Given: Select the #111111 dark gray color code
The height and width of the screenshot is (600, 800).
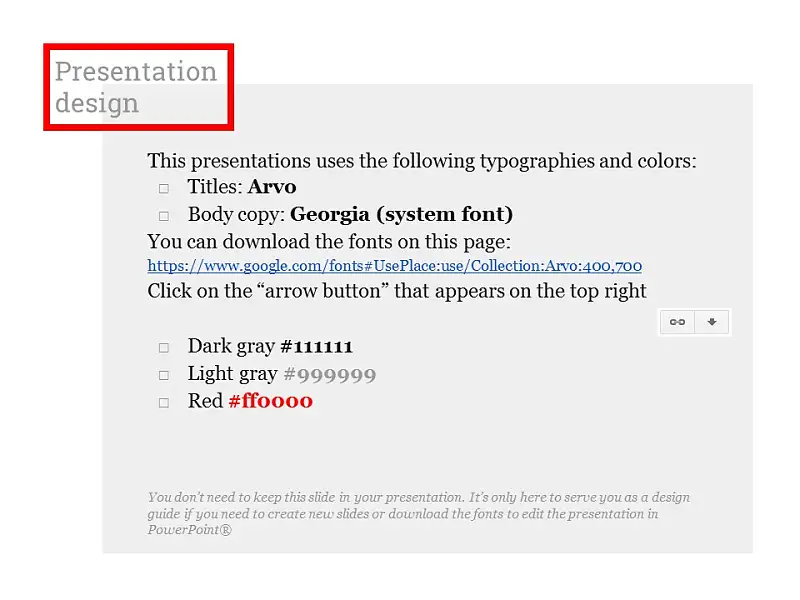Looking at the screenshot, I should [316, 347].
